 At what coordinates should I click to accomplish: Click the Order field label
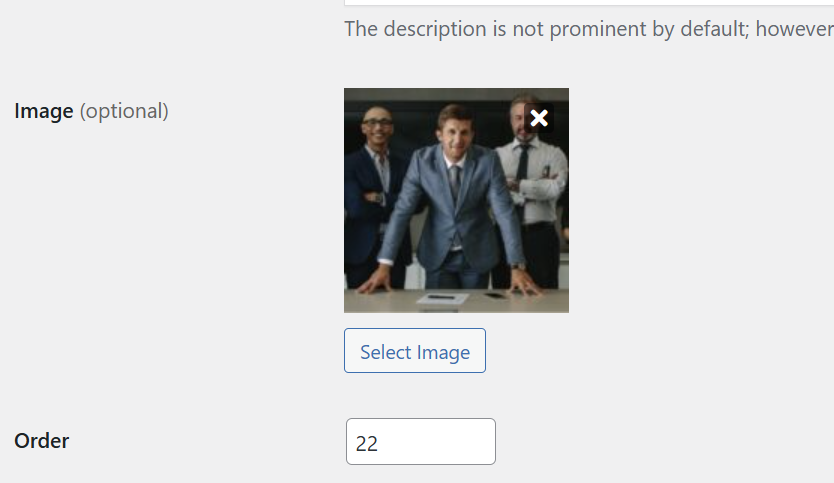coord(41,441)
